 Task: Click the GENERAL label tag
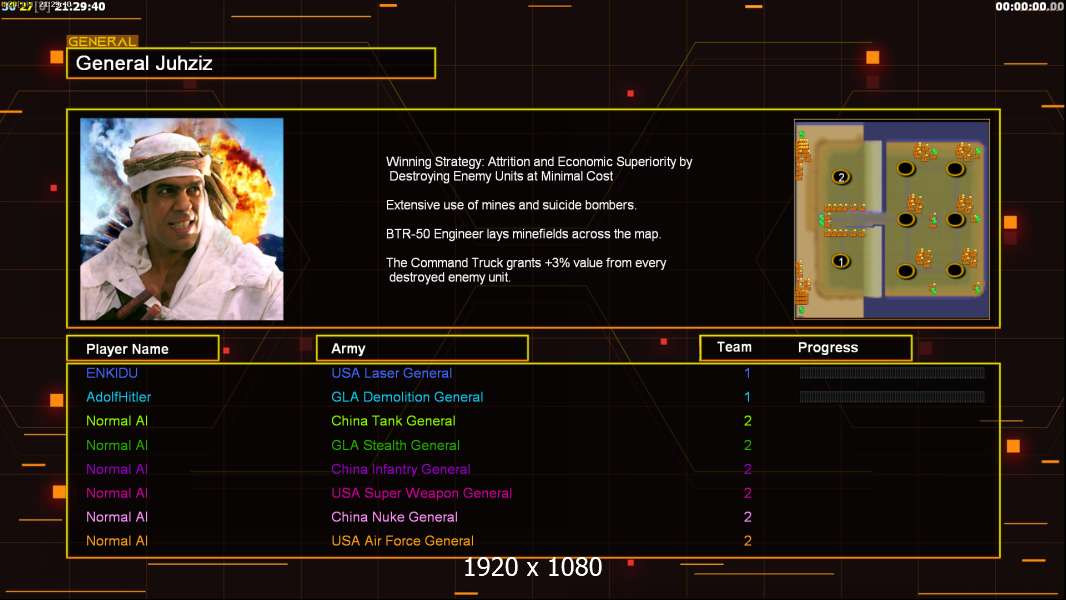point(102,41)
